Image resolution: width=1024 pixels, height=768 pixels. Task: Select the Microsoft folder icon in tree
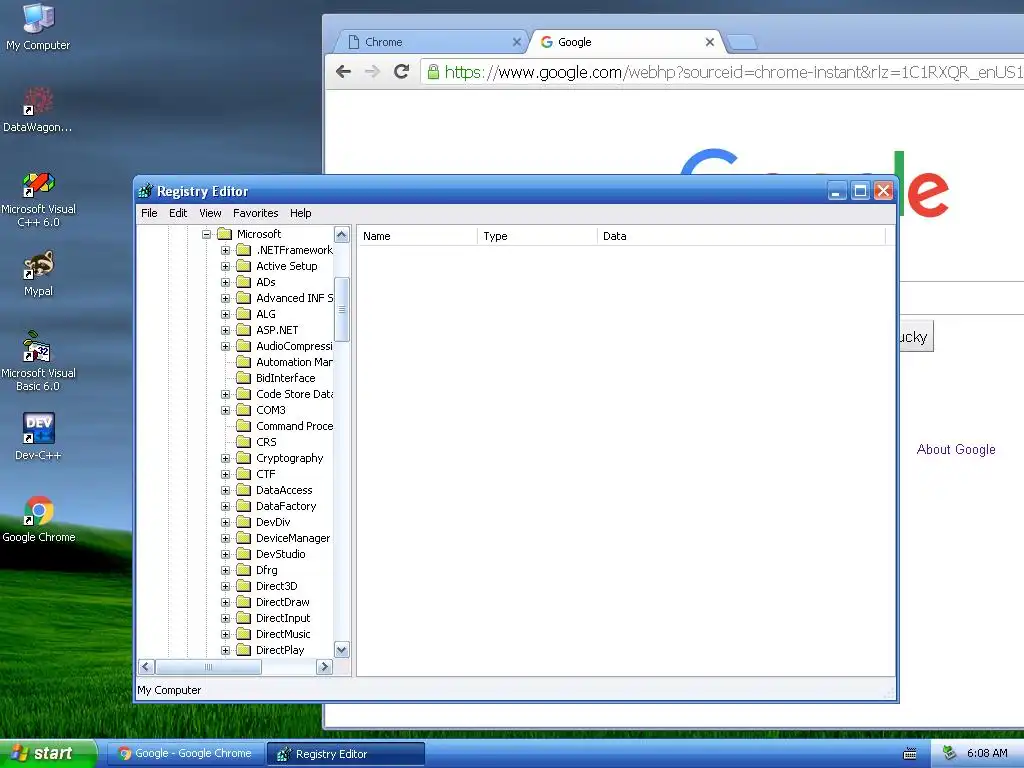click(x=225, y=234)
